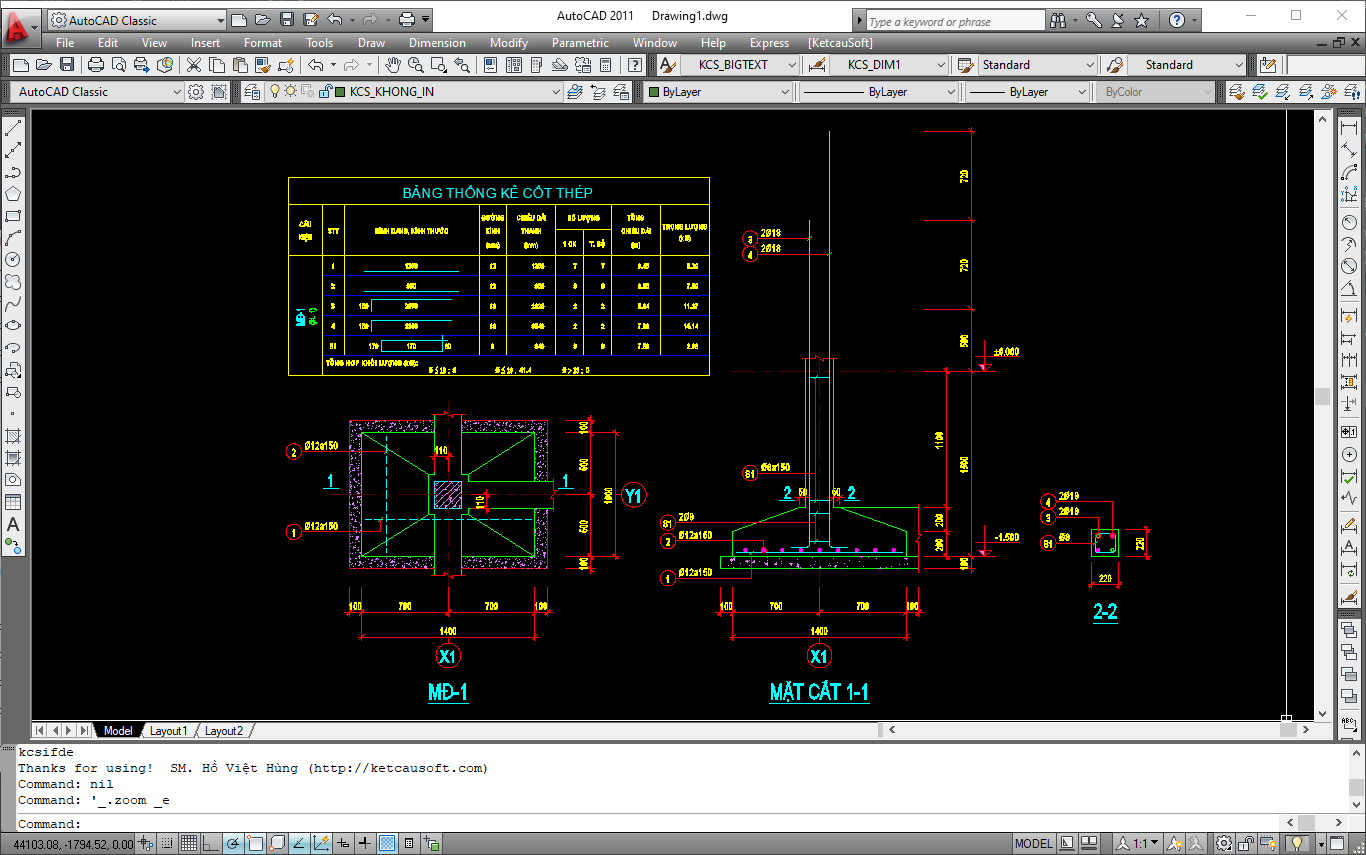Viewport: 1366px width, 855px height.
Task: Click the Cut scissors icon
Action: point(193,65)
